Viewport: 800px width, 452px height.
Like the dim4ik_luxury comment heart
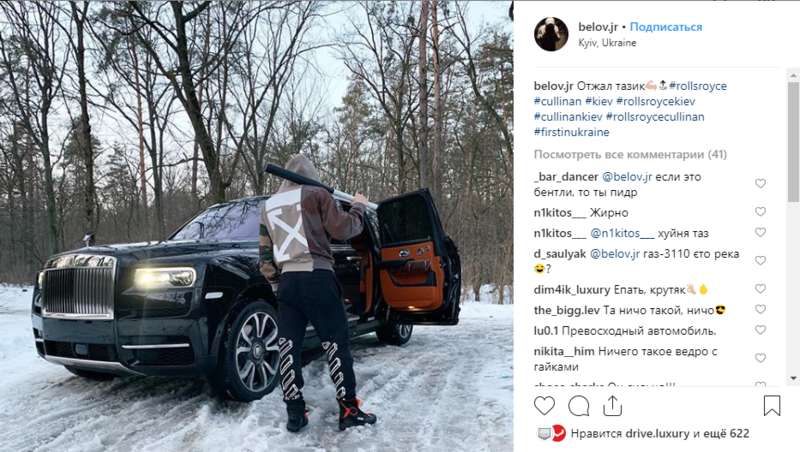[x=760, y=288]
